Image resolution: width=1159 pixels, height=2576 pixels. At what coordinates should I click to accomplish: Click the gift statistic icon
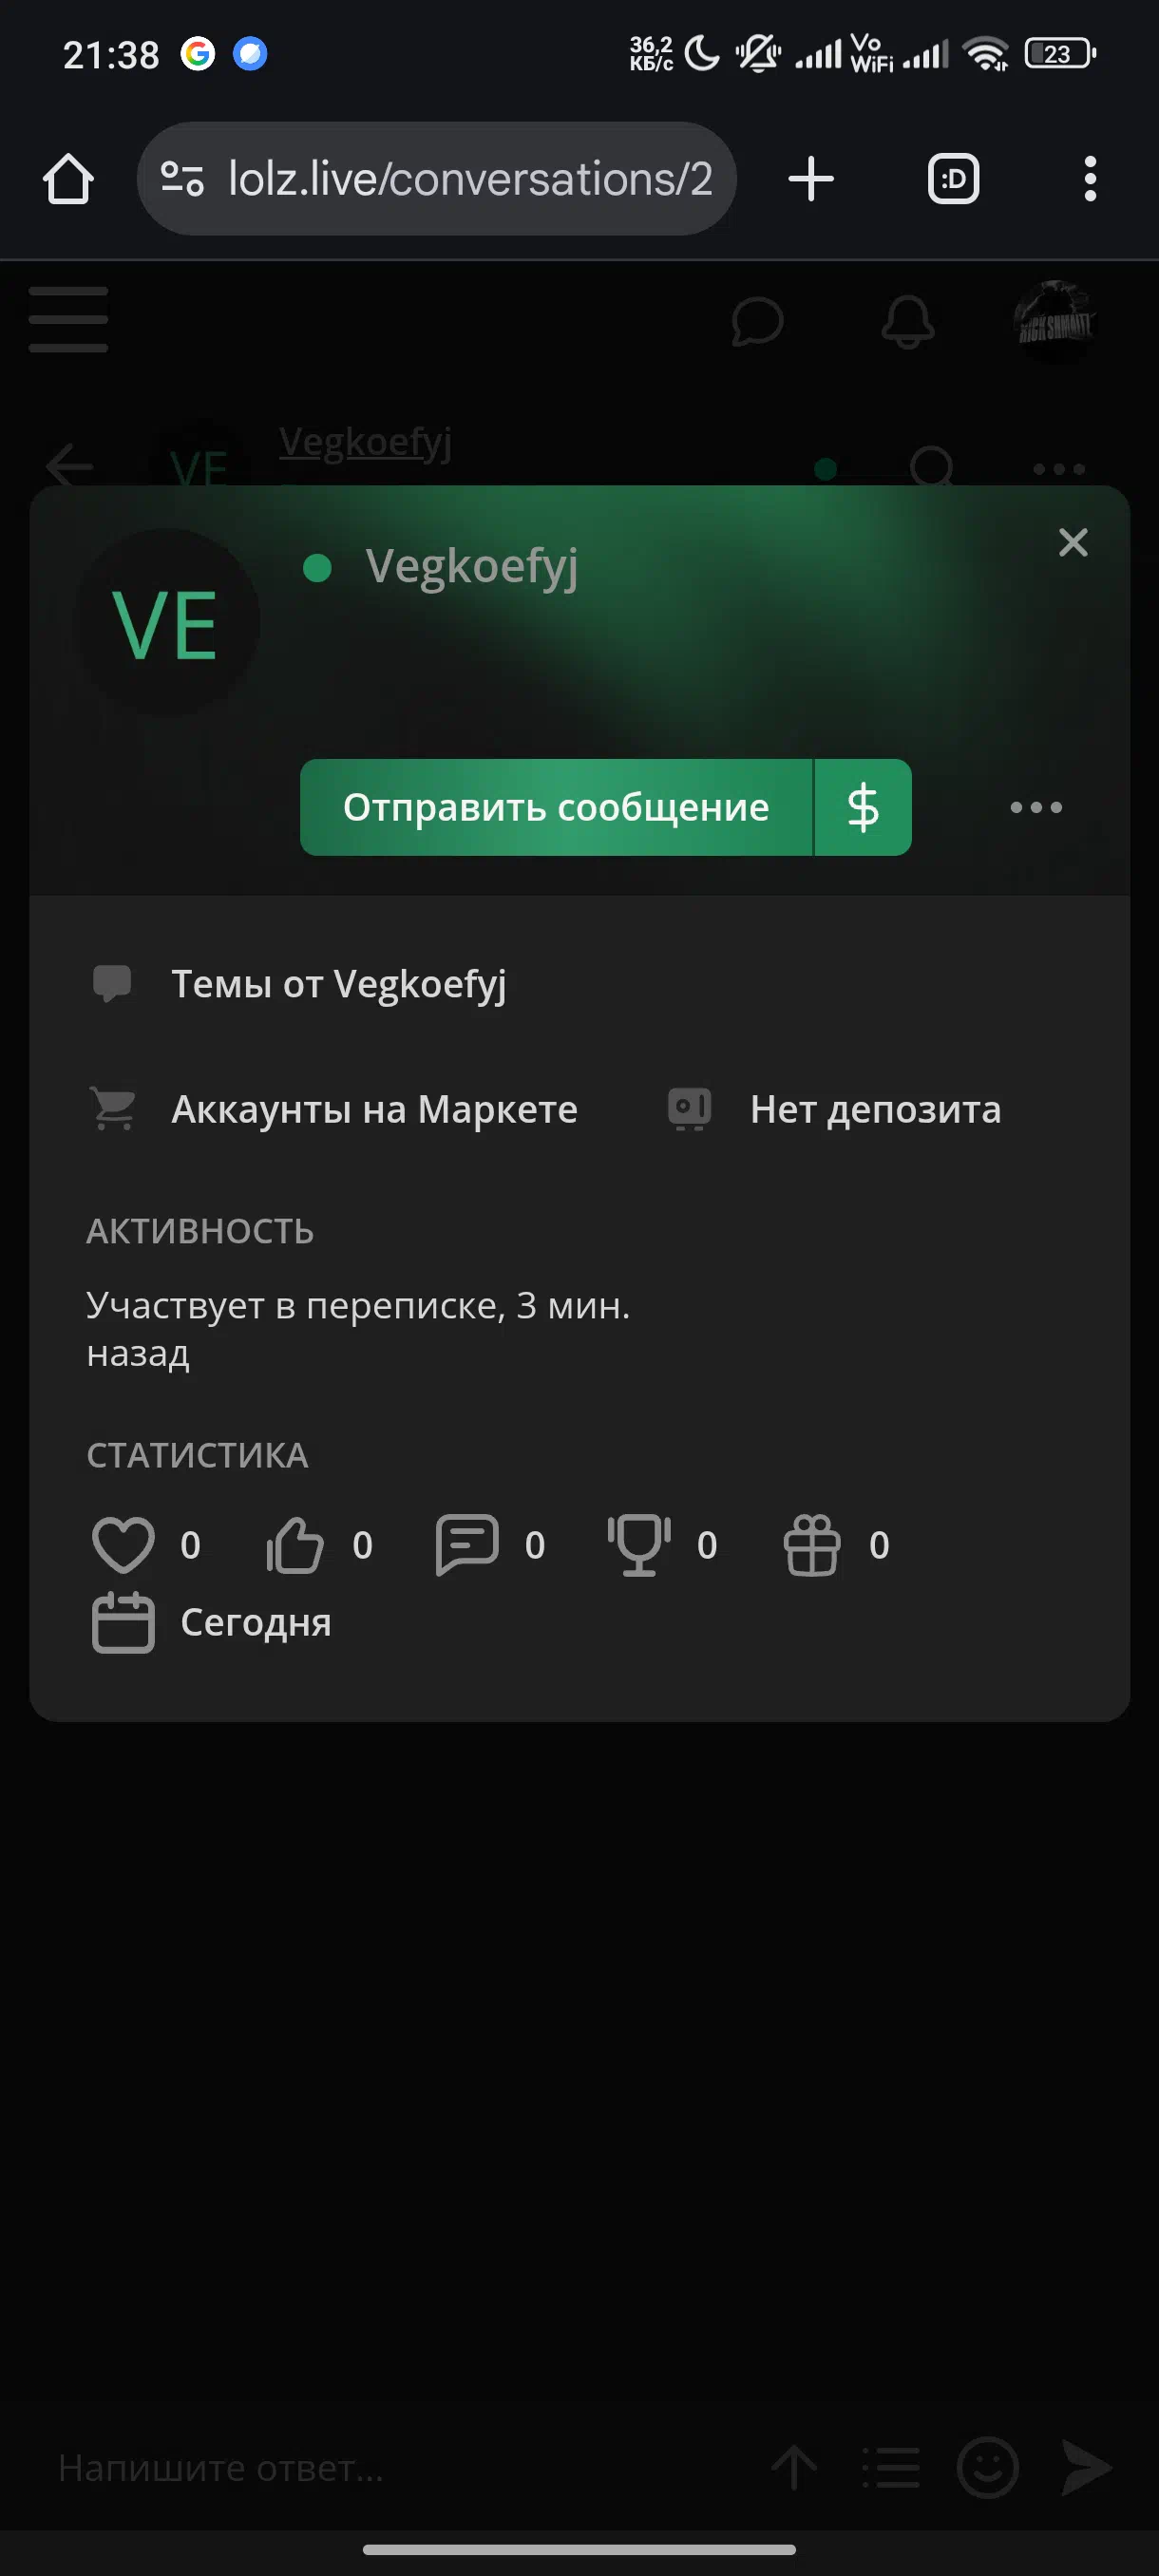(x=811, y=1545)
